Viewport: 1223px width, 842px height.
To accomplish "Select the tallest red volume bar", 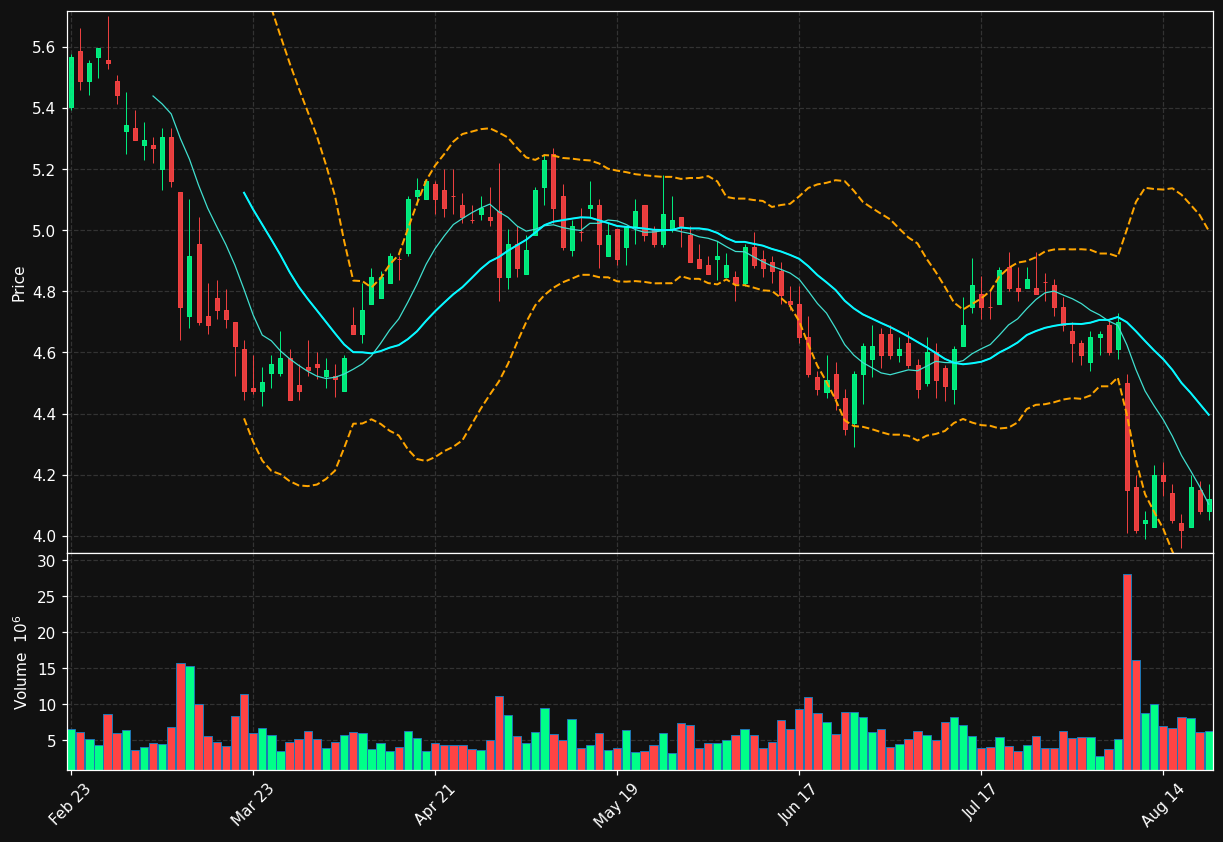I will tap(1127, 672).
